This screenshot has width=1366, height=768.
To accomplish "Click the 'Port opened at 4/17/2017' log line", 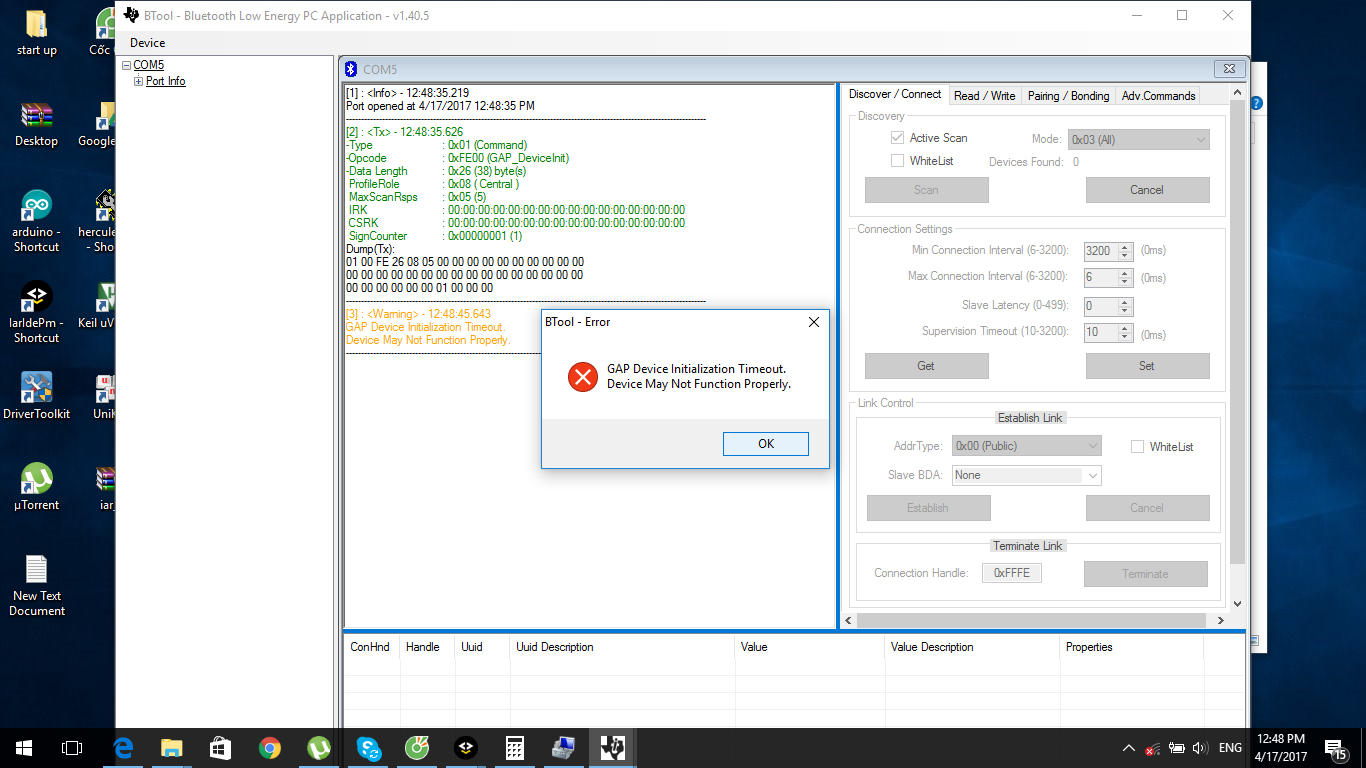I will [x=440, y=106].
